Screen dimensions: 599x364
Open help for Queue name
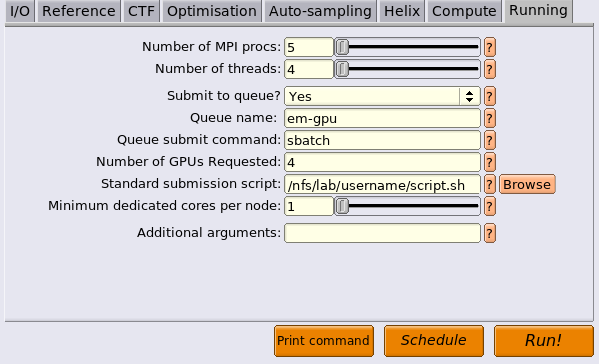coord(490,118)
